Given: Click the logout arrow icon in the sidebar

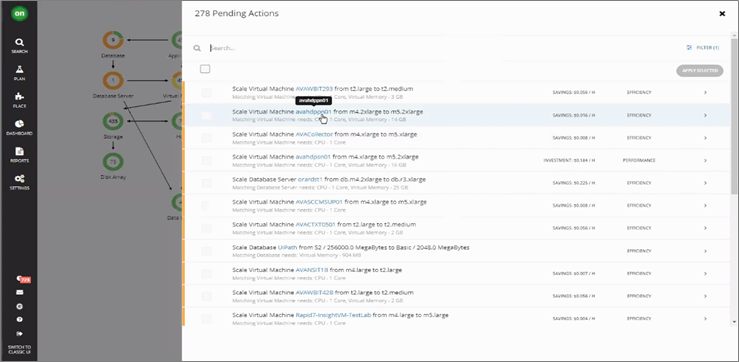Looking at the screenshot, I should (19, 333).
